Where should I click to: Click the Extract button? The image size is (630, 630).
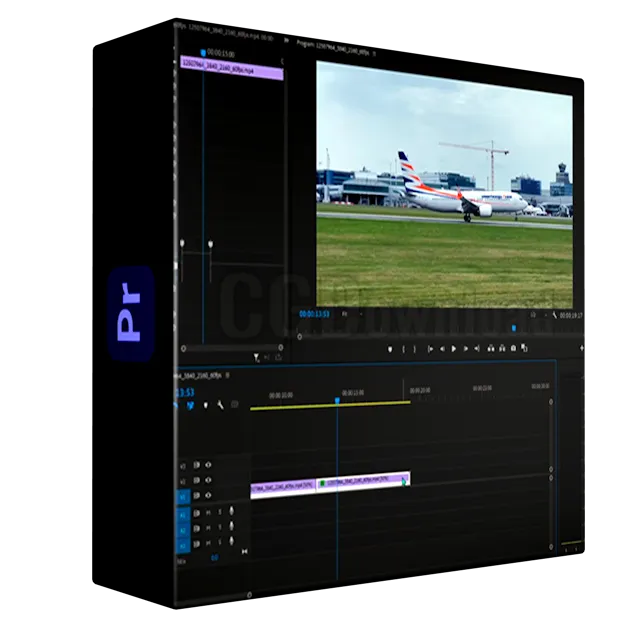502,348
